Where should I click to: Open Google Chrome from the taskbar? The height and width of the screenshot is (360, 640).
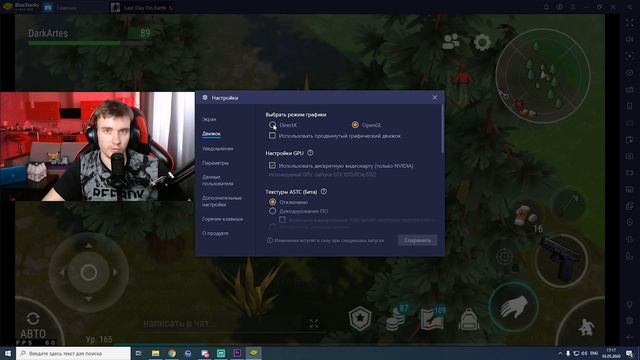(172, 353)
